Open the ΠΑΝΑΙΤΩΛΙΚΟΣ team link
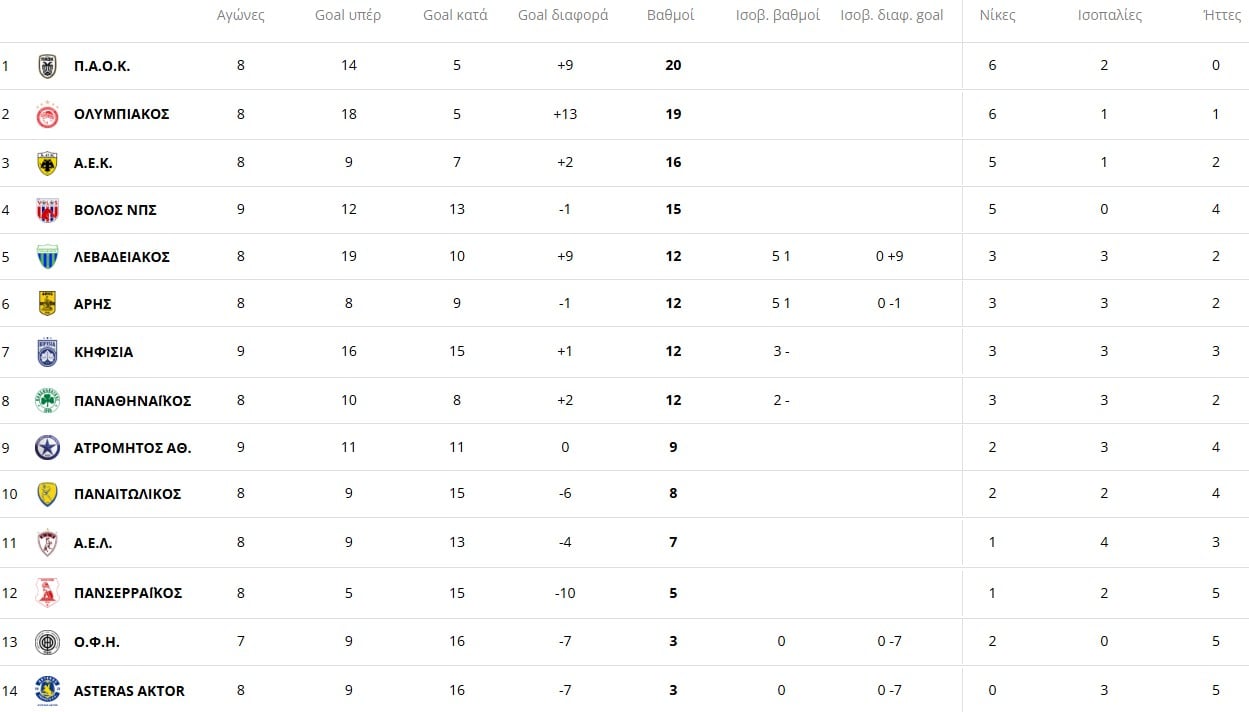1249x712 pixels. click(x=127, y=494)
